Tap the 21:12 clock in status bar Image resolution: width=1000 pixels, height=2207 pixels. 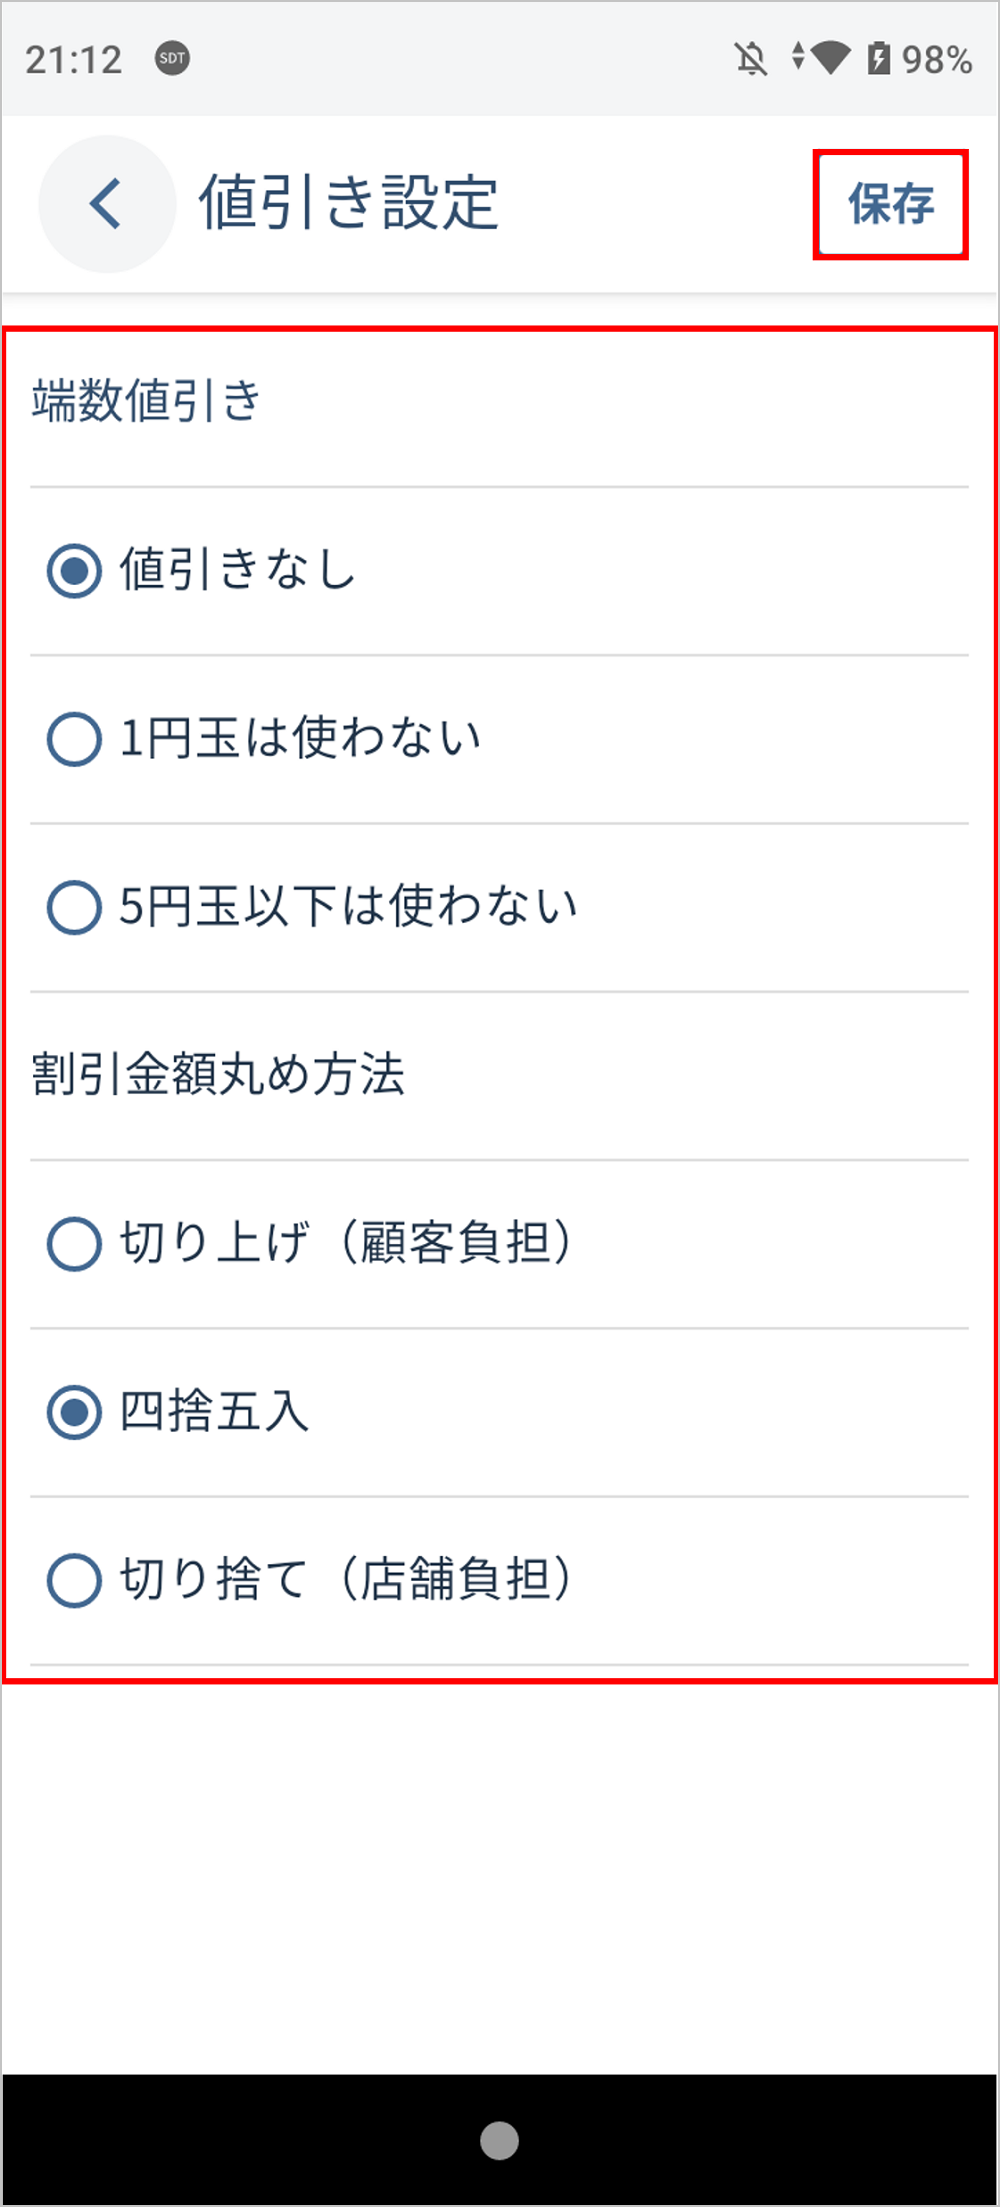click(x=74, y=60)
